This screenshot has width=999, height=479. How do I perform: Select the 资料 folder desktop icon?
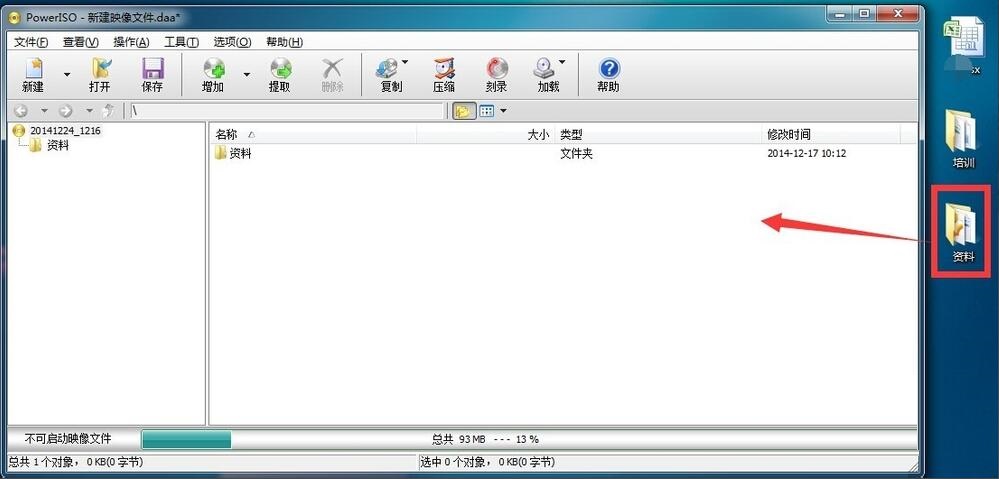[962, 232]
